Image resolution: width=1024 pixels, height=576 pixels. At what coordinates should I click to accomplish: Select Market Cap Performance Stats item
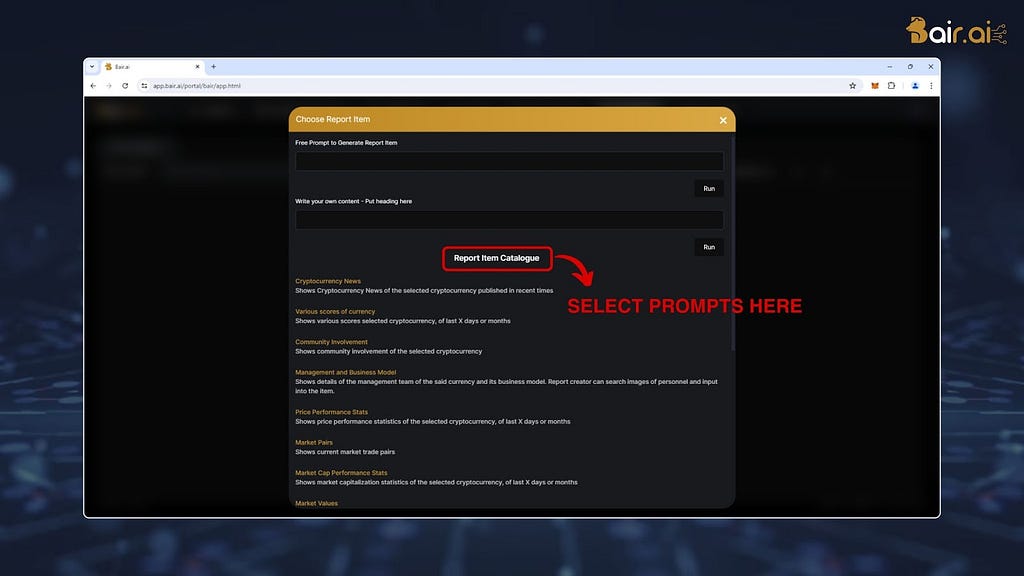(x=341, y=473)
